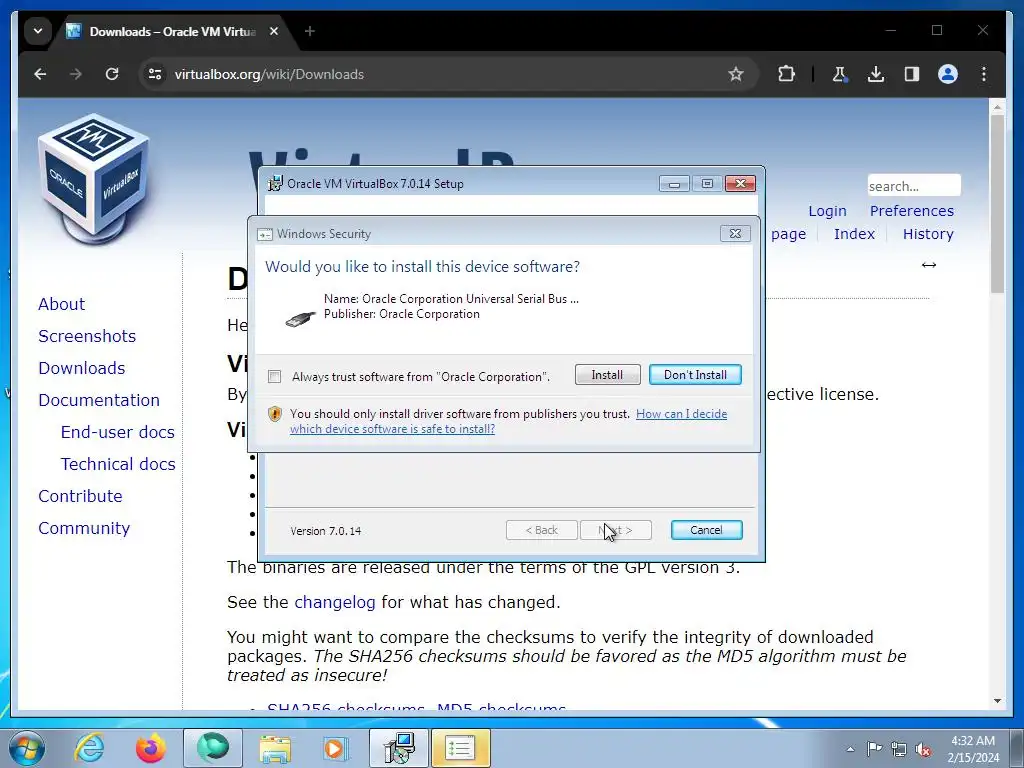This screenshot has height=768, width=1024.
Task: Open the Action Center flag icon
Action: click(874, 749)
